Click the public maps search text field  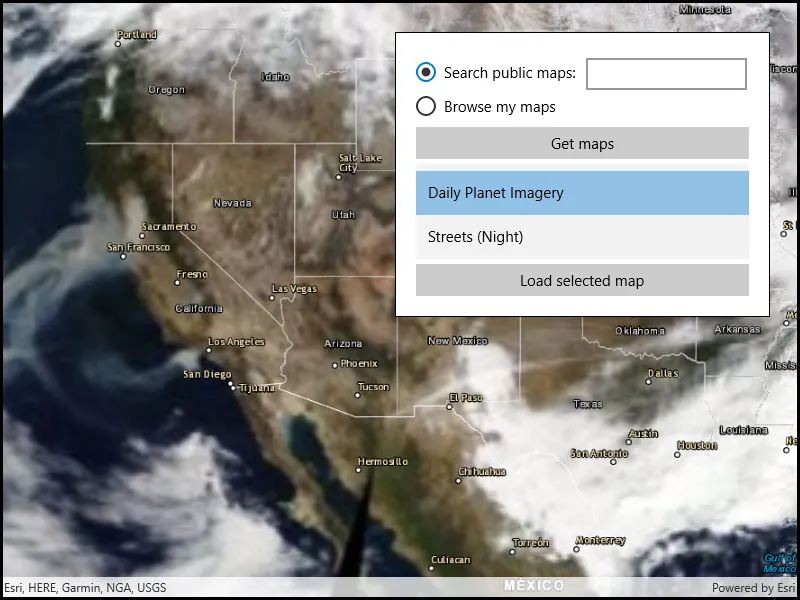(666, 74)
